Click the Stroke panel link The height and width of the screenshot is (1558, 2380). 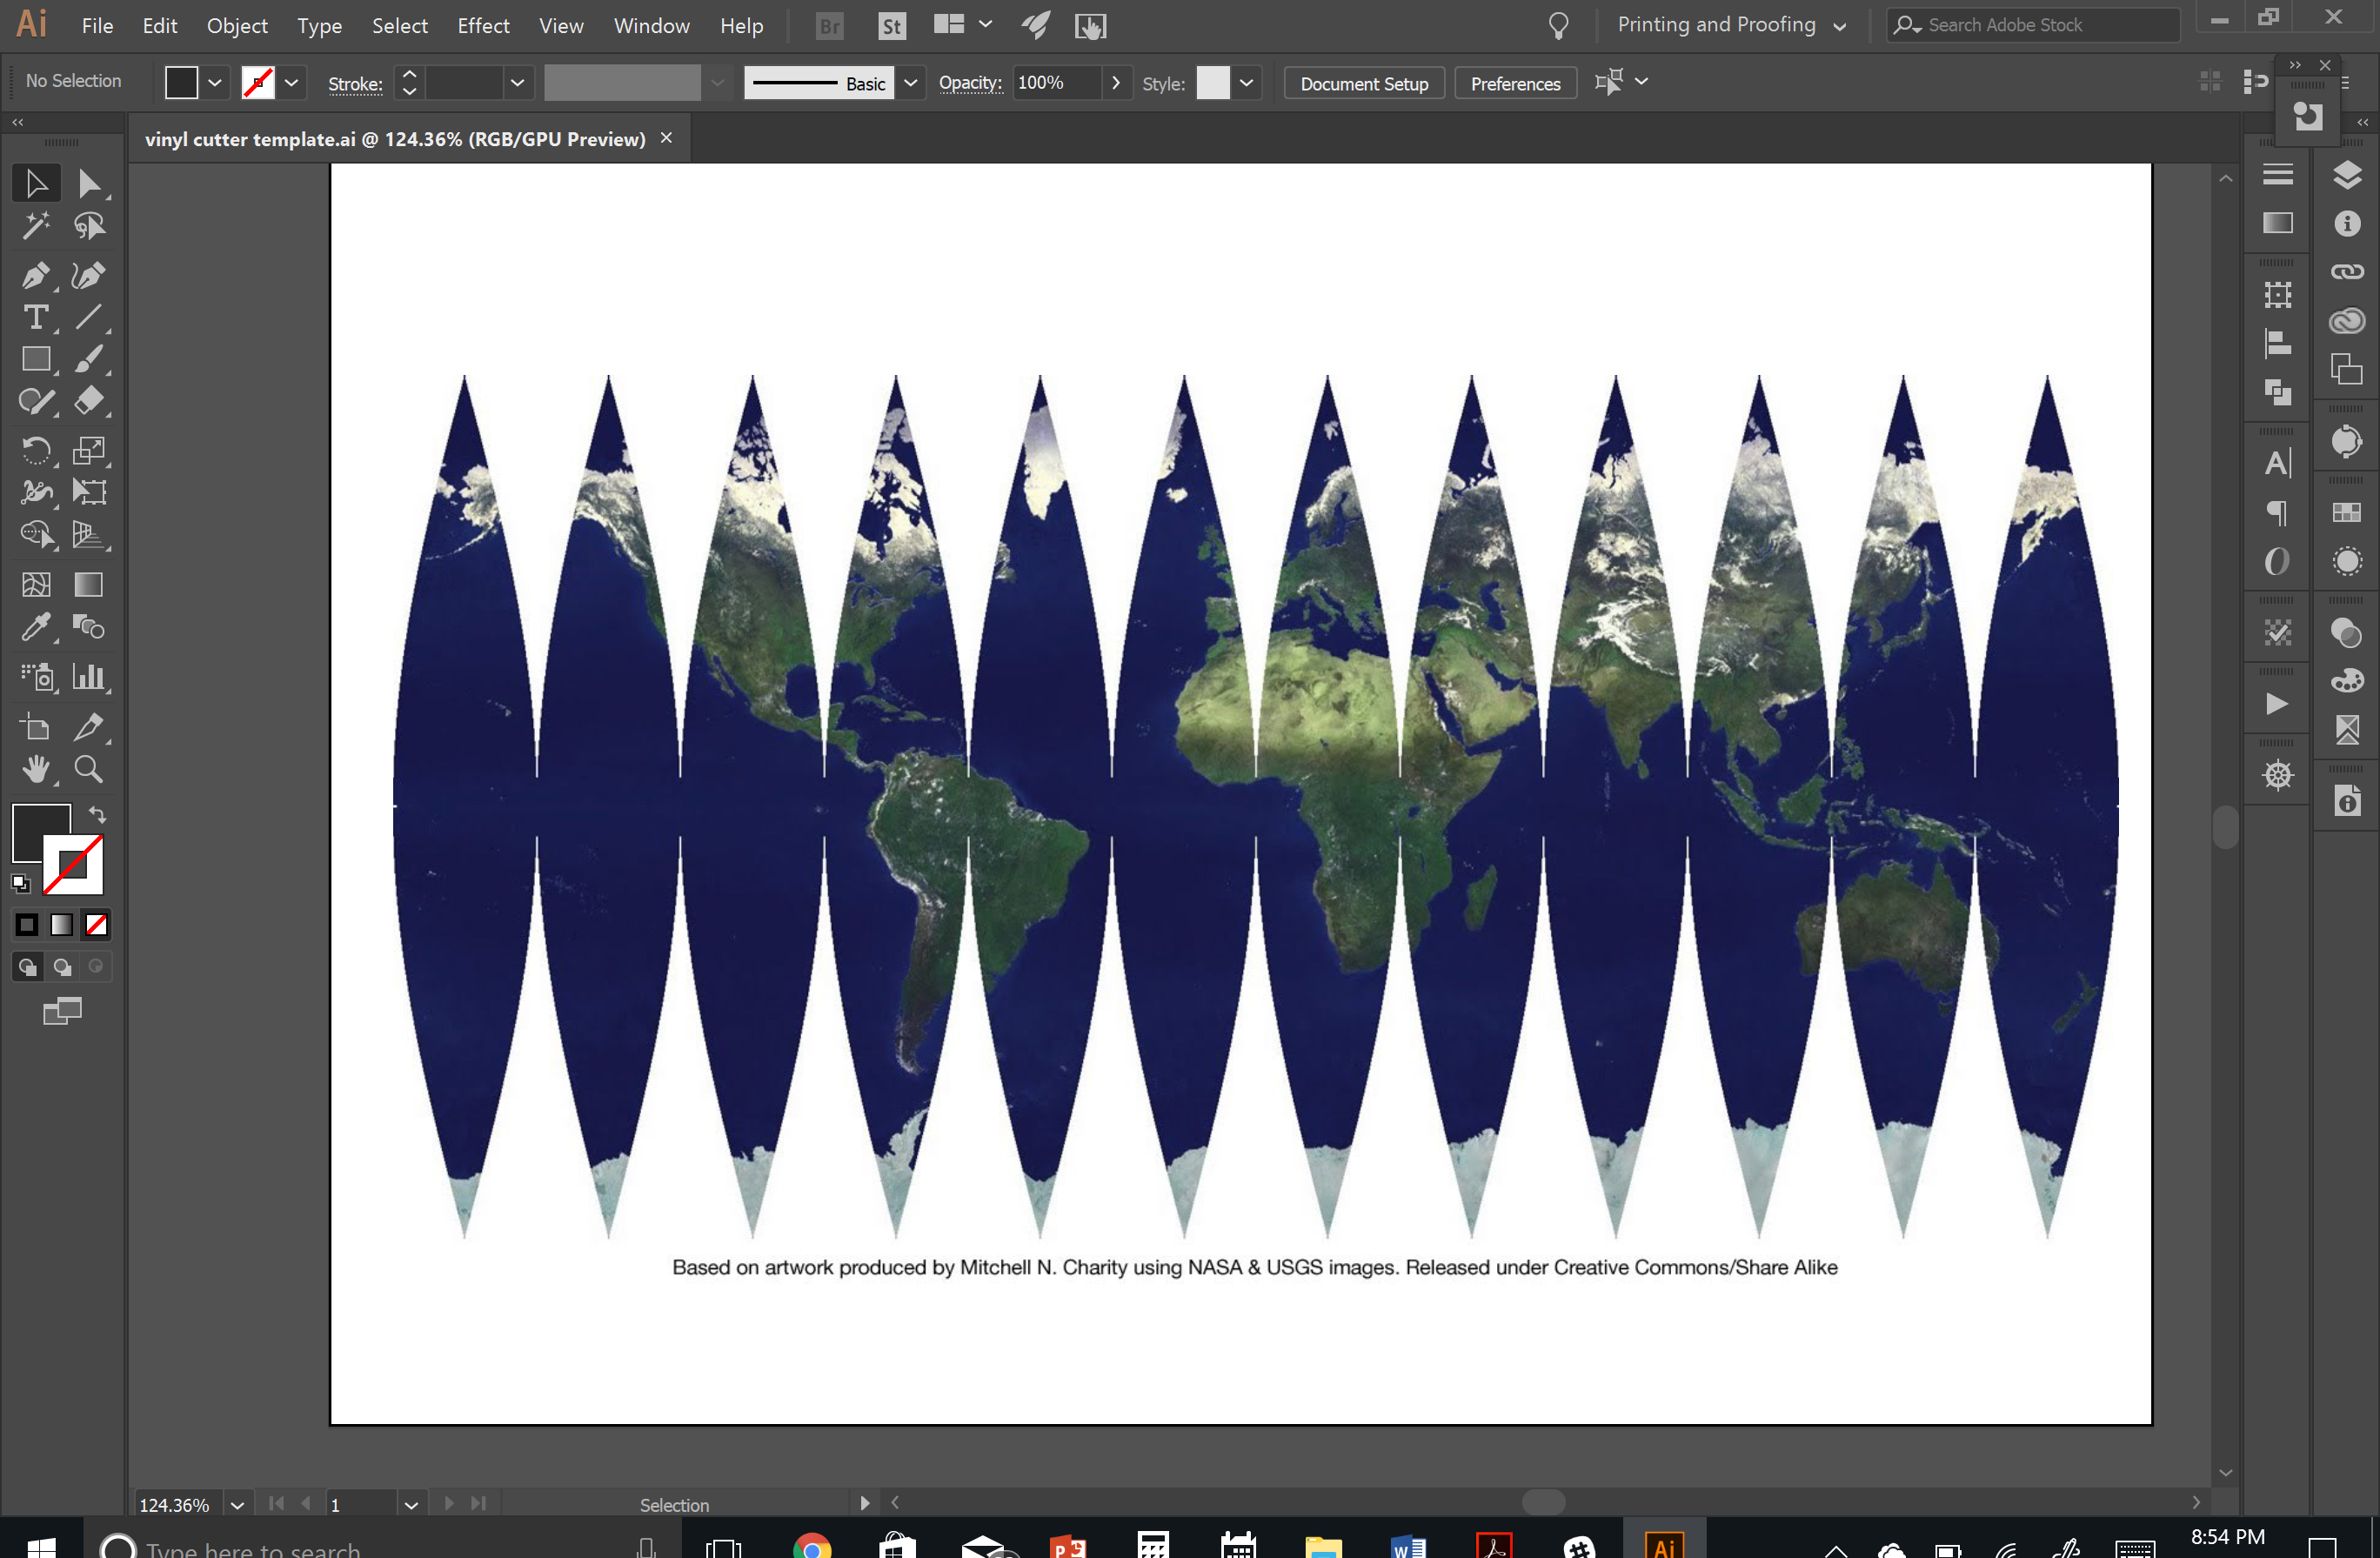355,84
